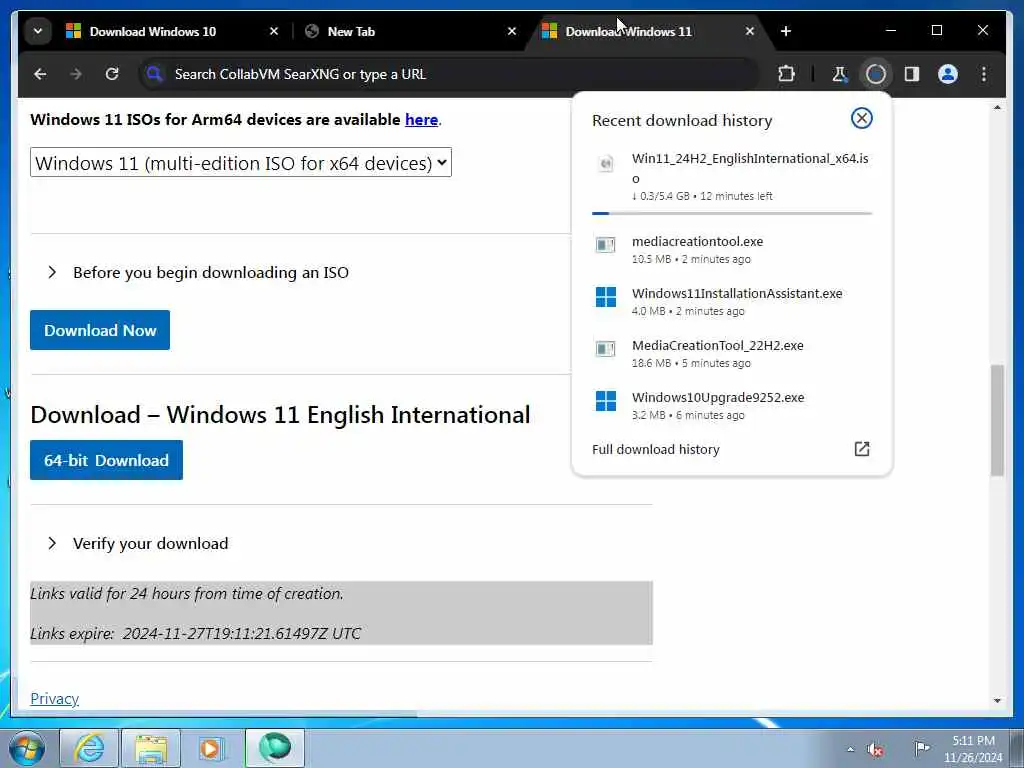The width and height of the screenshot is (1024, 768).
Task: Click the Download Now button
Action: [x=100, y=330]
